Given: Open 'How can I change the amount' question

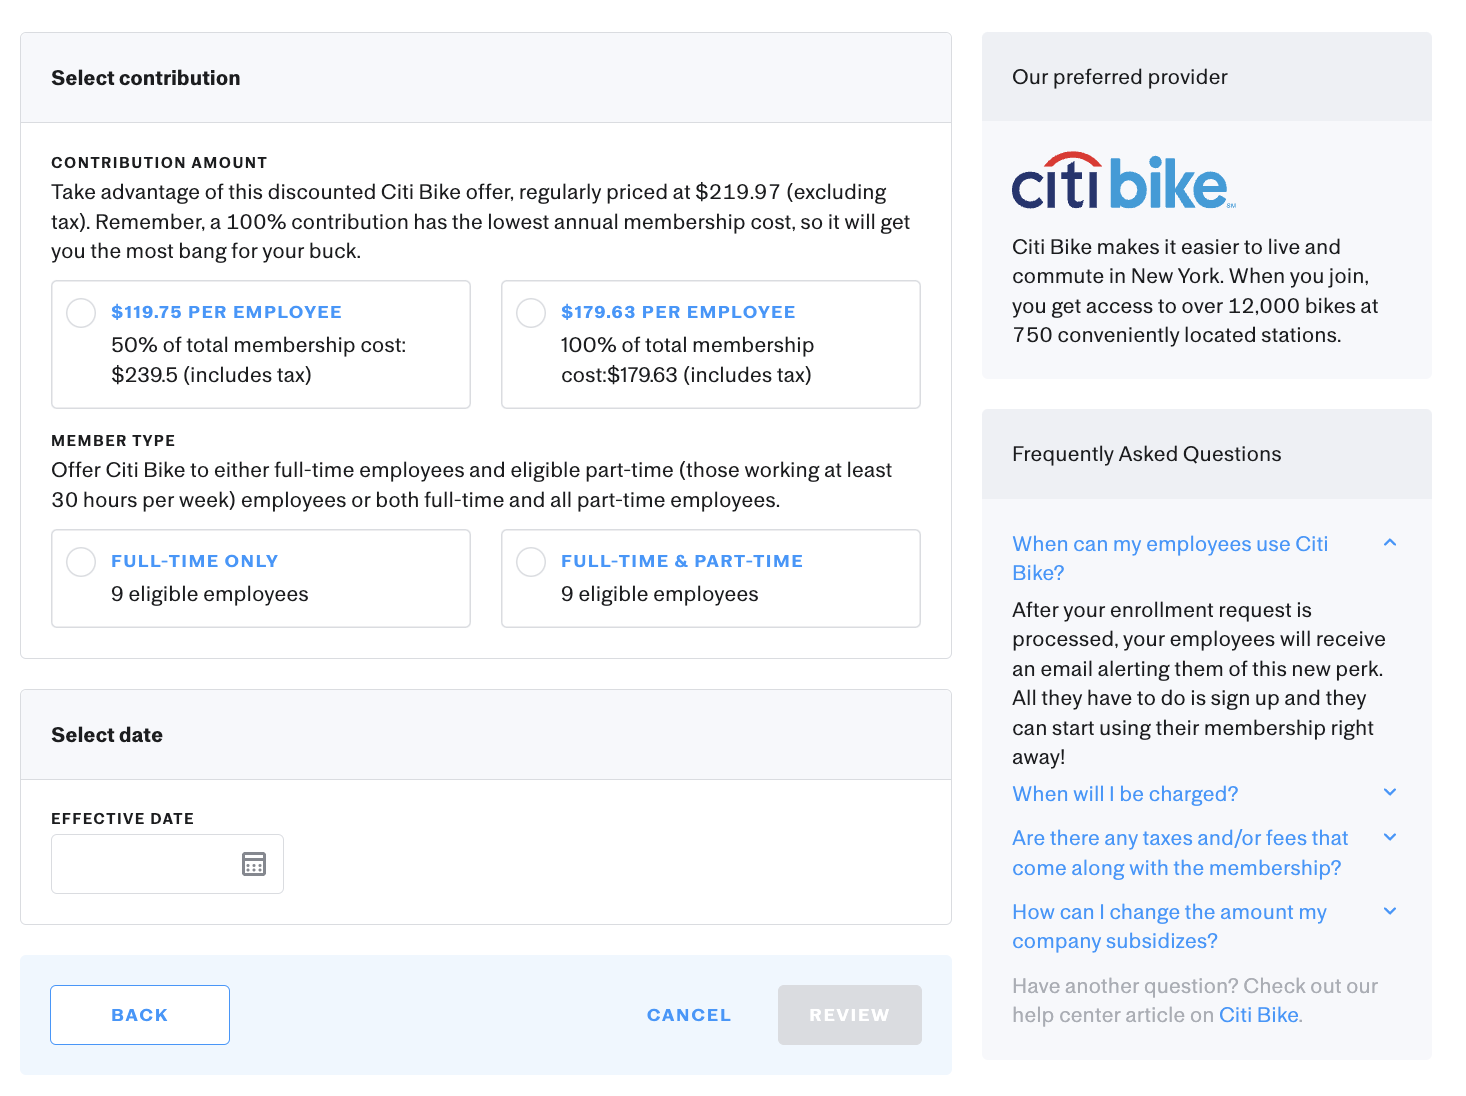Looking at the screenshot, I should (x=1169, y=926).
